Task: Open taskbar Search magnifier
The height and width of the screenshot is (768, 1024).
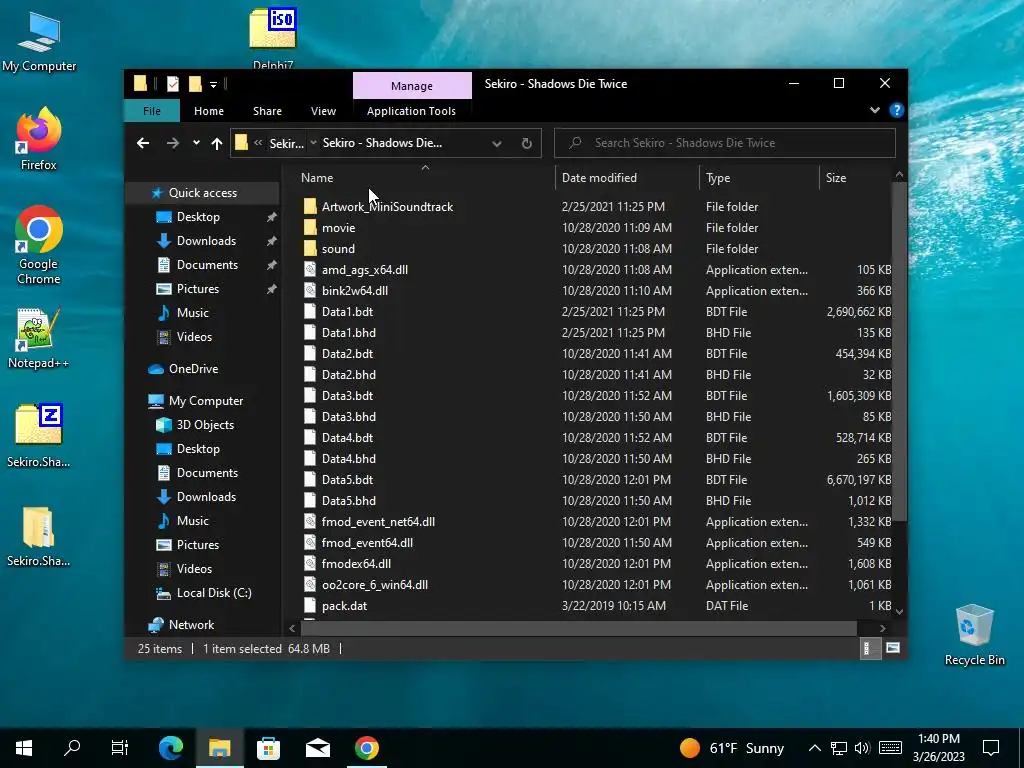Action: [x=72, y=748]
